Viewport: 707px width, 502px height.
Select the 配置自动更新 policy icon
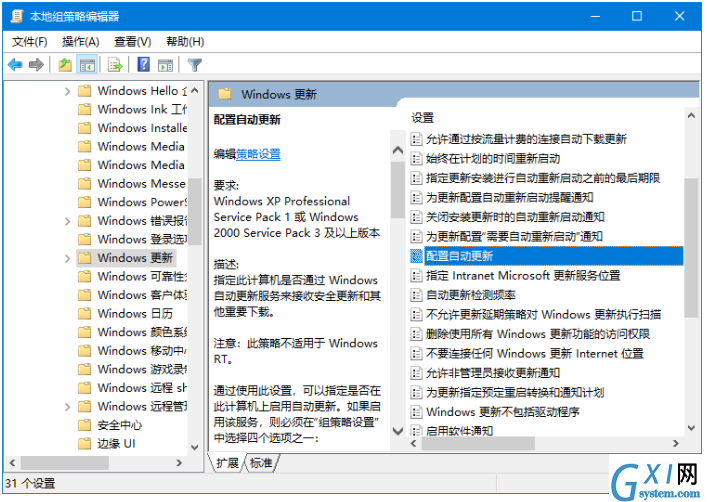tap(416, 256)
